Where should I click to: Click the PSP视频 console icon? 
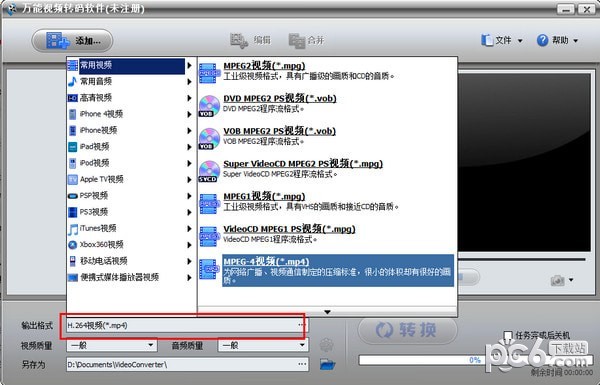click(72, 196)
